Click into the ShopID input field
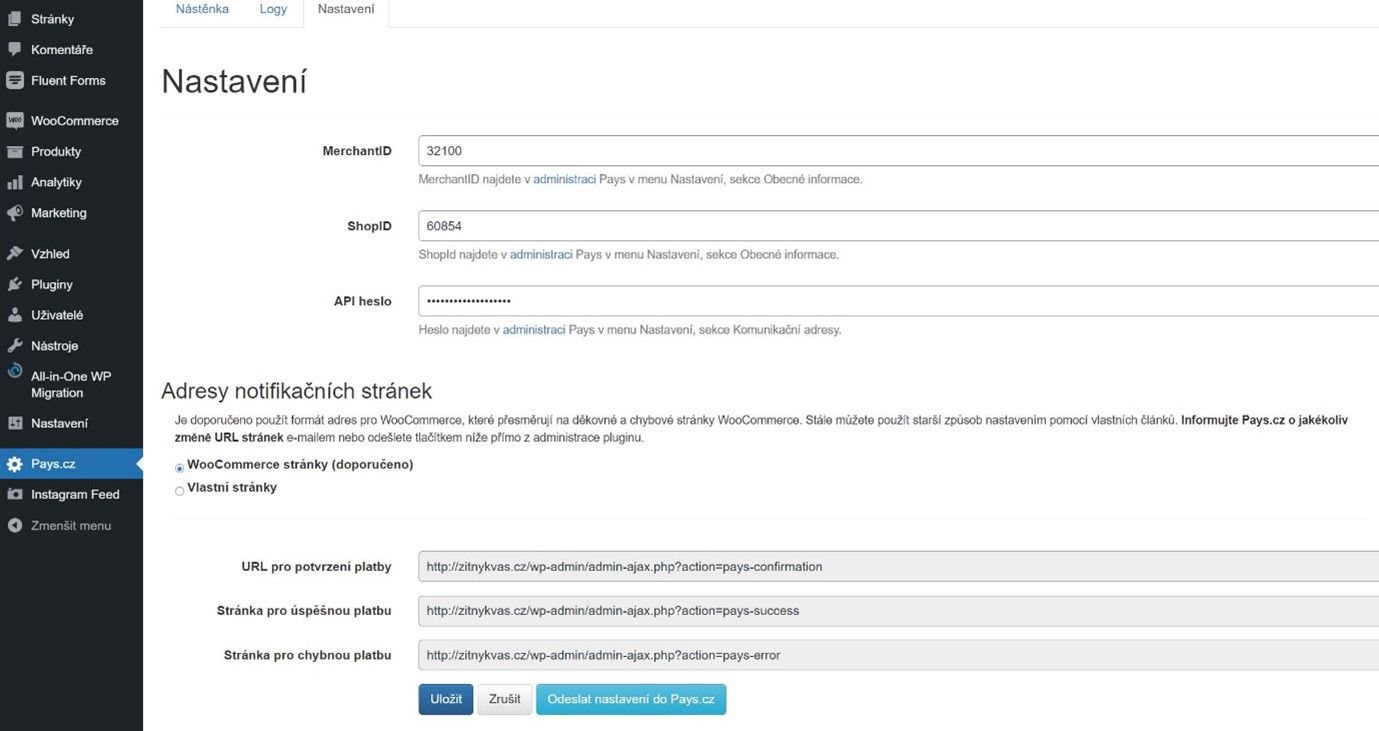 click(x=897, y=226)
